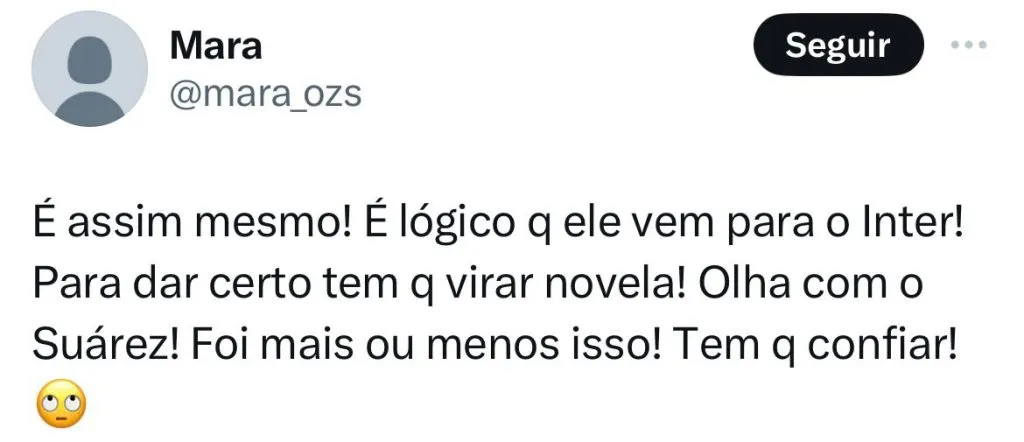Click the phrase "Tem q confiar!"
Screen dimensions: 1024x442
pyautogui.click(x=817, y=346)
